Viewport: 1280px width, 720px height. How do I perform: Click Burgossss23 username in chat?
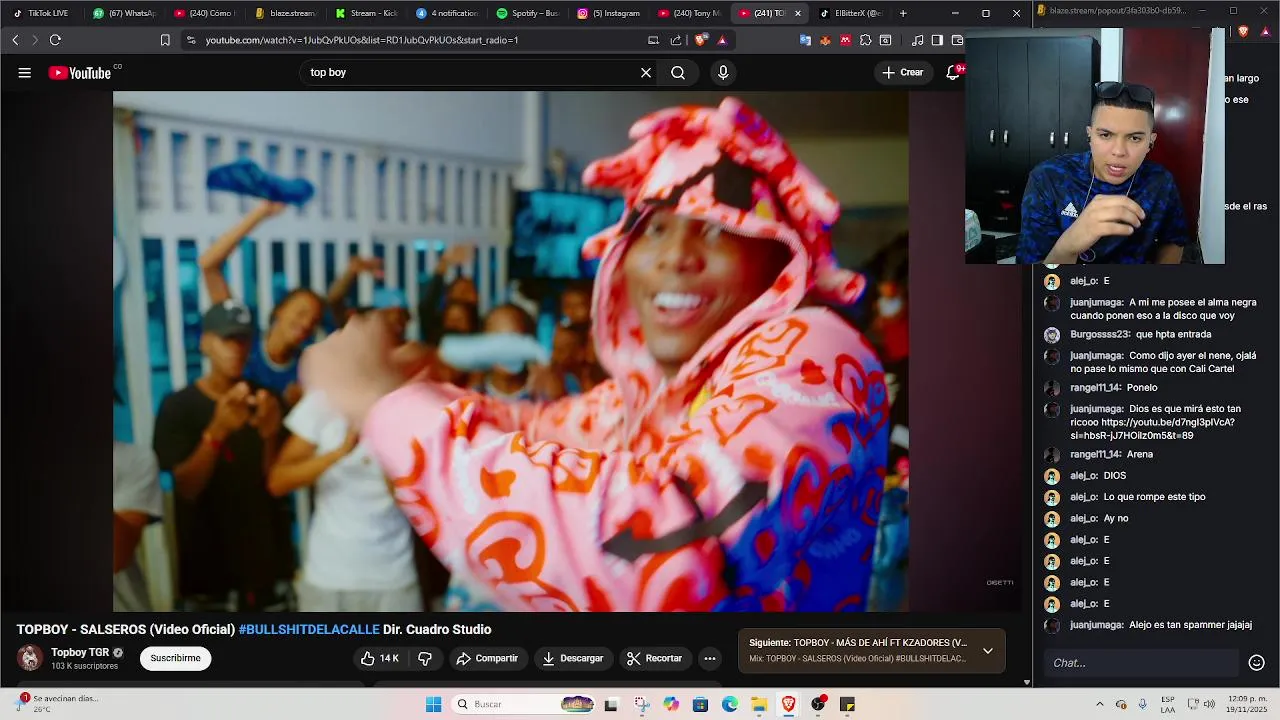click(x=1099, y=334)
